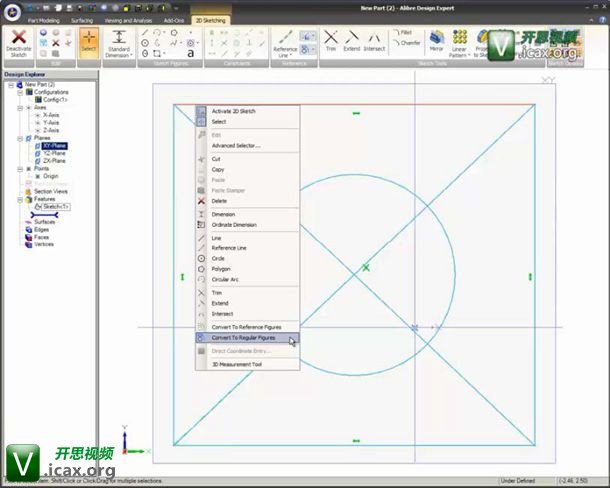Select the Chamfer tool in ribbon
The height and width of the screenshot is (488, 610).
pyautogui.click(x=407, y=43)
